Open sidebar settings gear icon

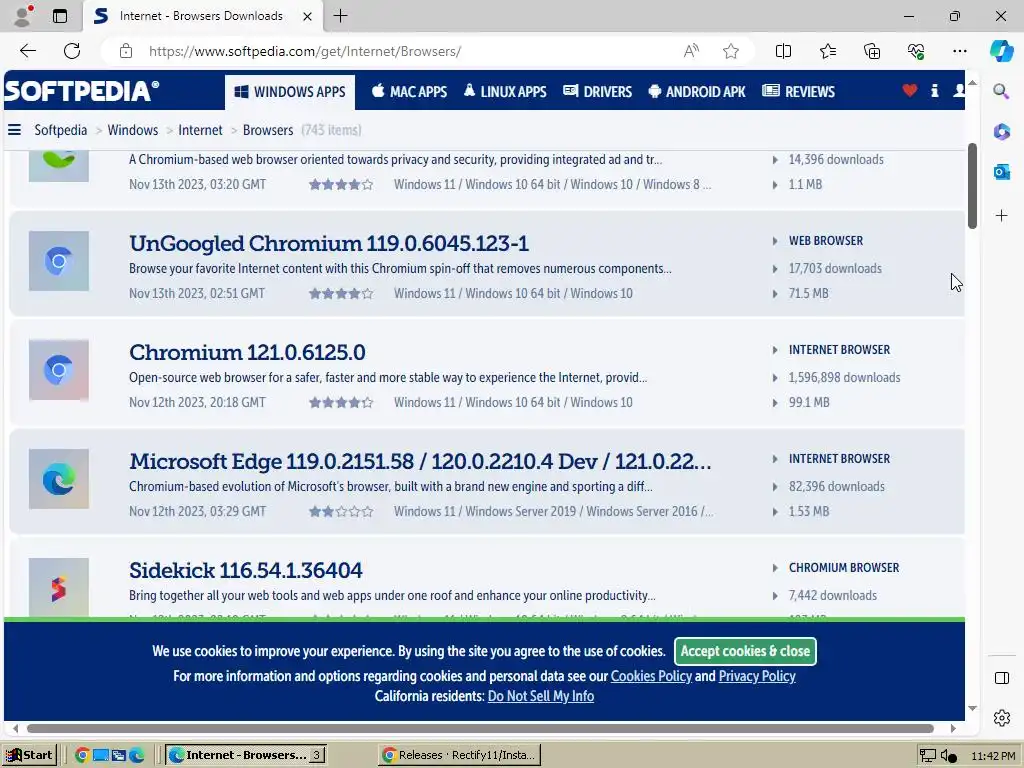[x=1001, y=718]
